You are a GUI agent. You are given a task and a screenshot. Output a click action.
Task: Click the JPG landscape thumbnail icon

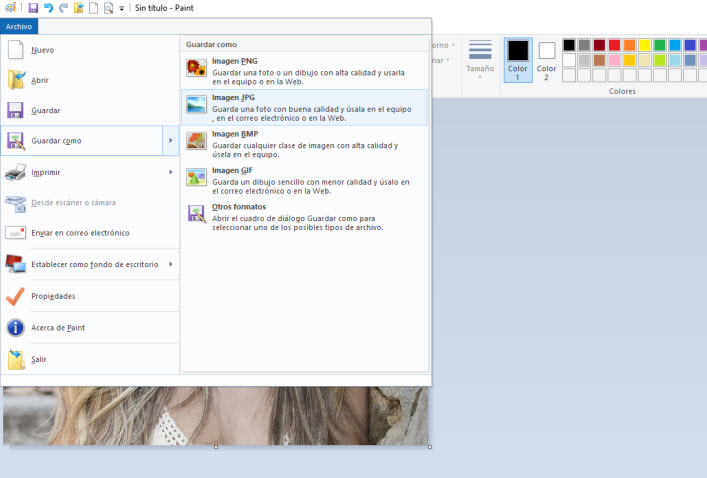[x=197, y=105]
